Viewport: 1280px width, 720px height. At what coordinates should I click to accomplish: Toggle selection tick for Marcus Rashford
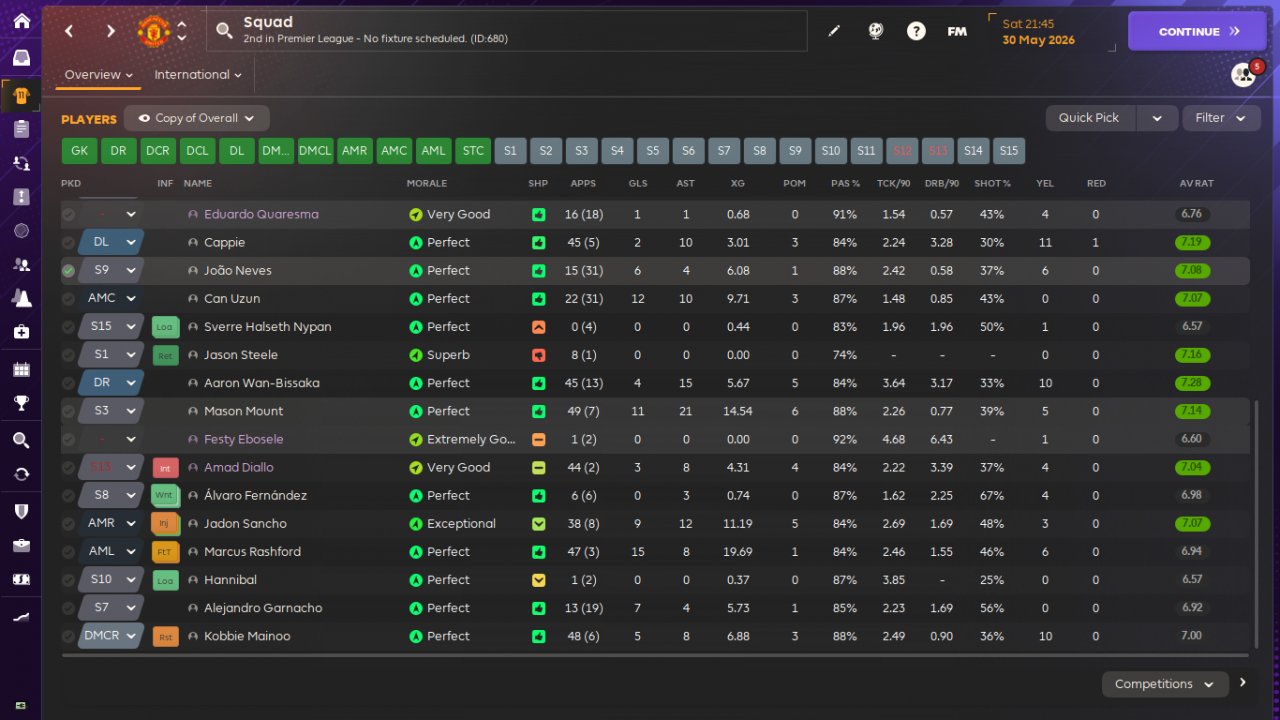(x=68, y=551)
